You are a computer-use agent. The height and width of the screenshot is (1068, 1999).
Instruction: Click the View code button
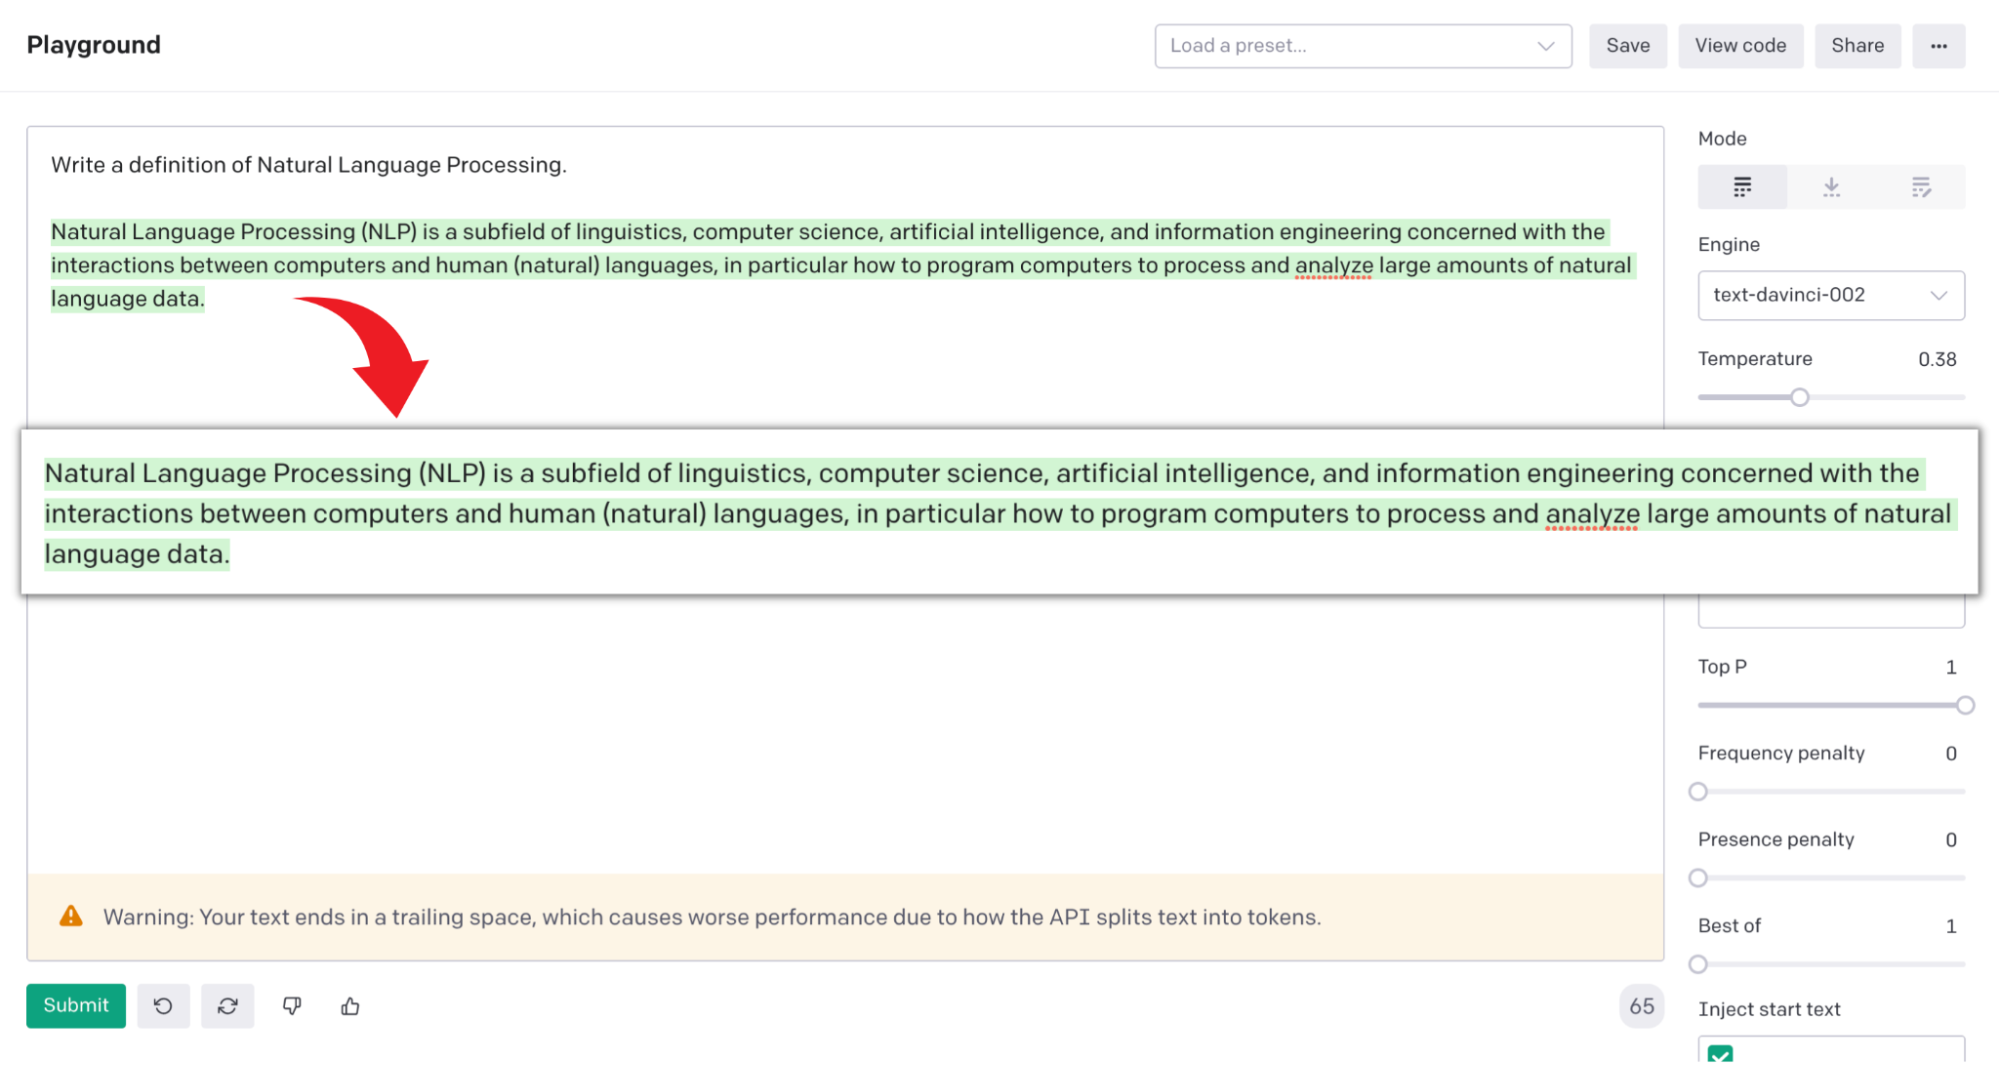(1740, 46)
